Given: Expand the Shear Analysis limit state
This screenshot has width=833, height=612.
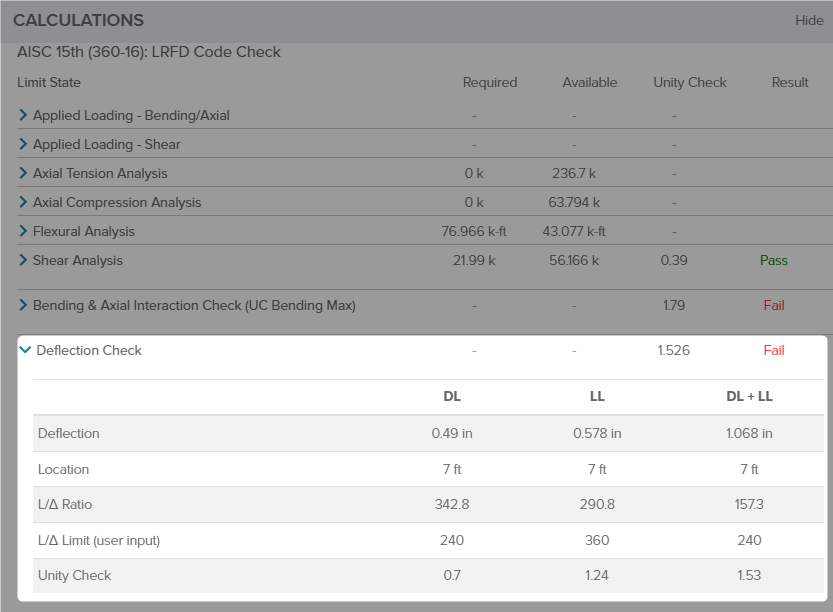Looking at the screenshot, I should (x=24, y=260).
